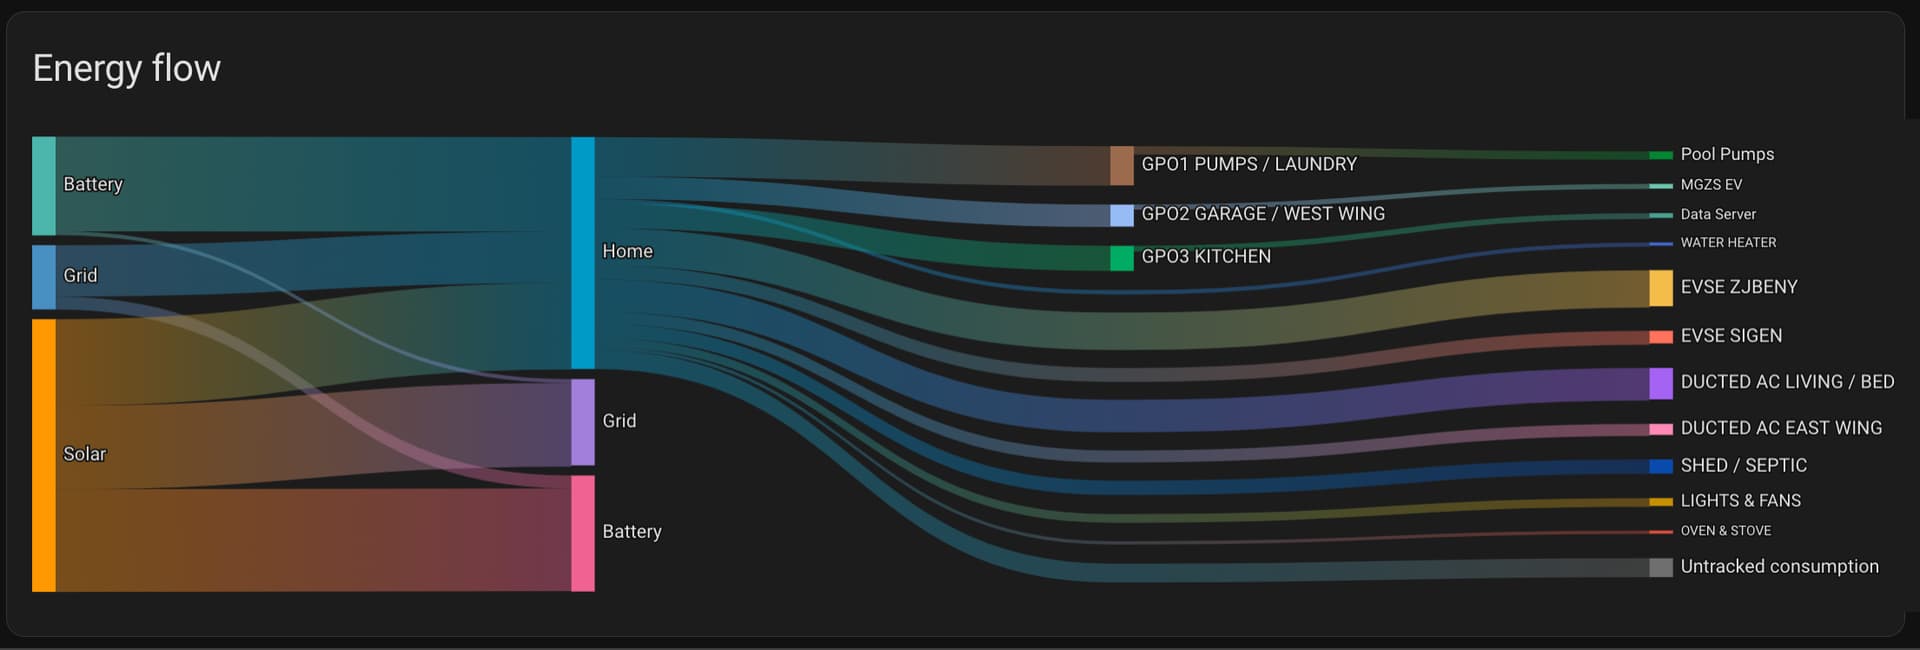Click the OVEN & STOVE label
This screenshot has height=650, width=1920.
click(1725, 531)
